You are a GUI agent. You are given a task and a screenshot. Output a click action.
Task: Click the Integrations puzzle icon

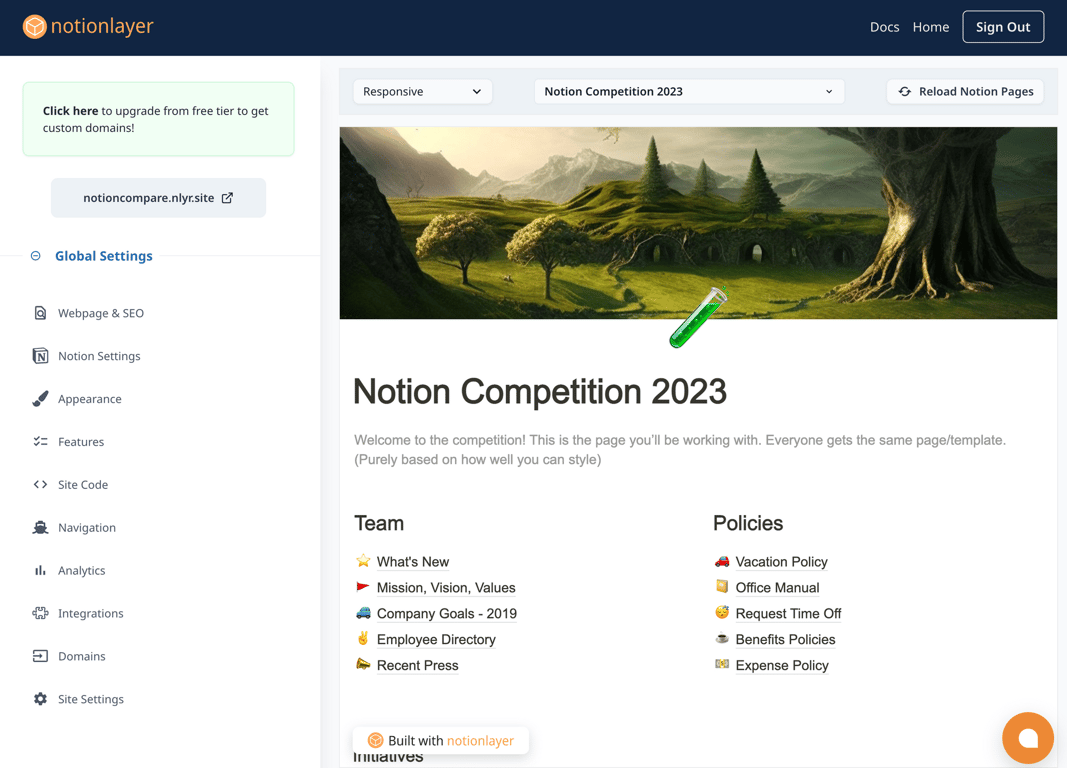tap(40, 613)
